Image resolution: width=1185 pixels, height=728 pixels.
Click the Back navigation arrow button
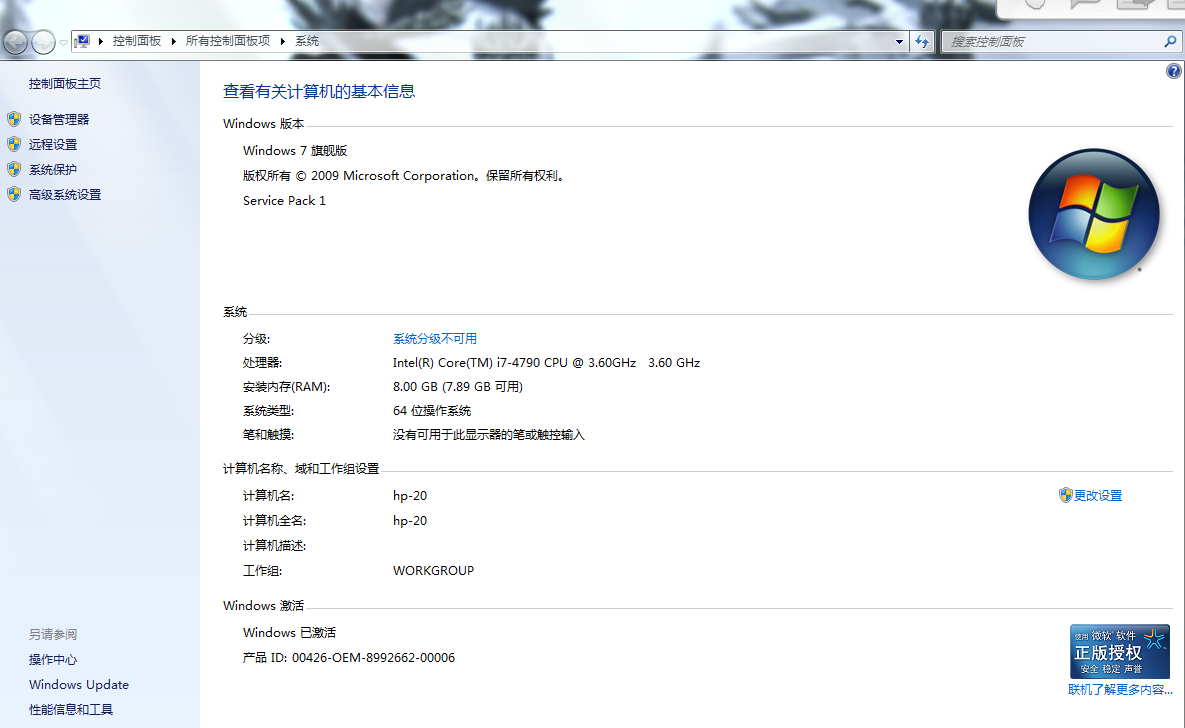(14, 42)
